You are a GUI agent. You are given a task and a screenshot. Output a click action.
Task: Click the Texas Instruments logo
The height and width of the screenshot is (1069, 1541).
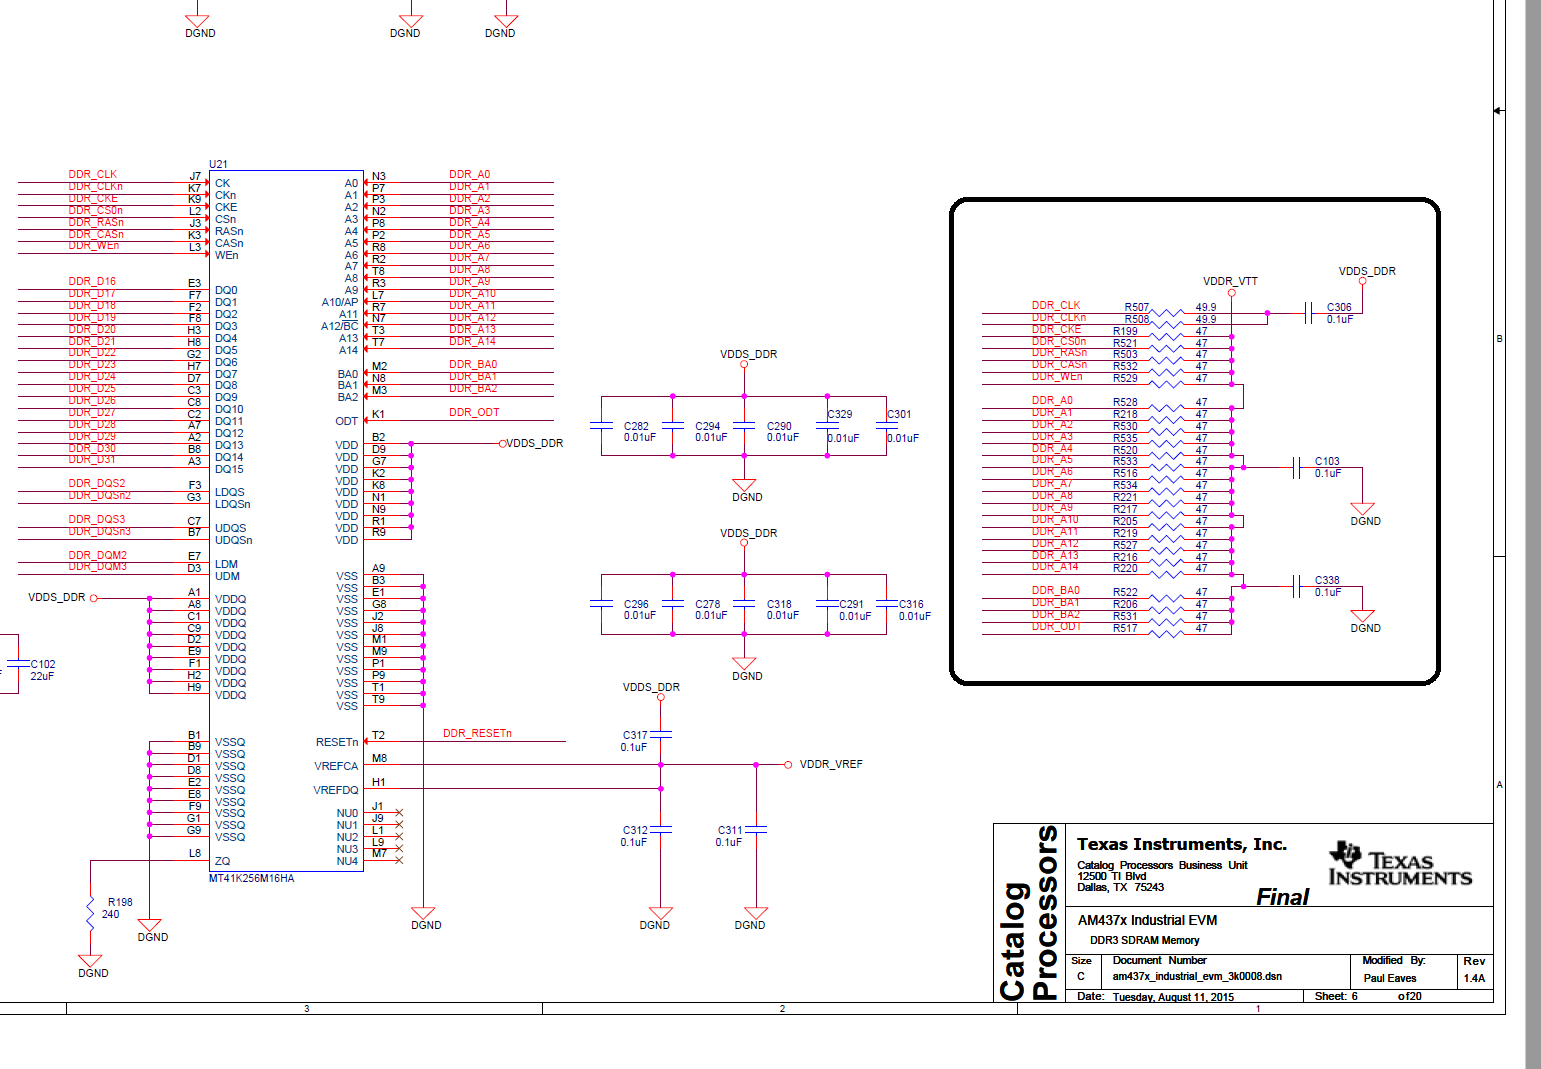1400,864
